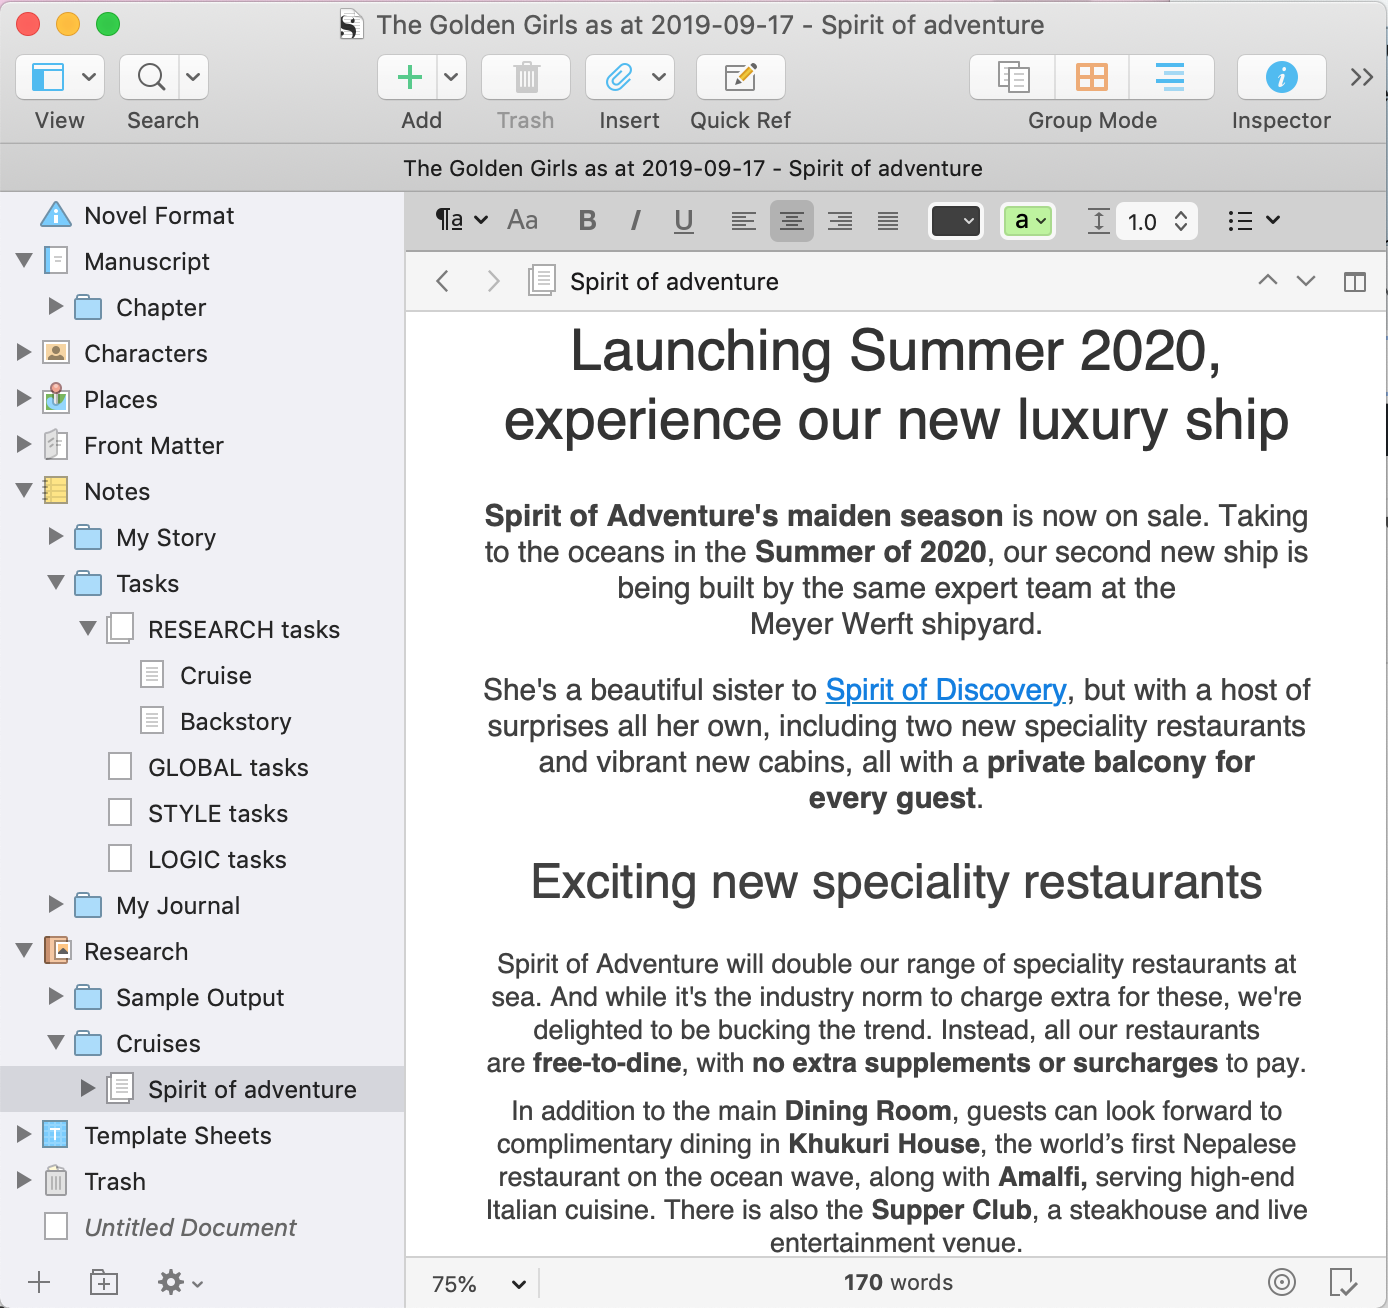Align text left

[x=743, y=221]
